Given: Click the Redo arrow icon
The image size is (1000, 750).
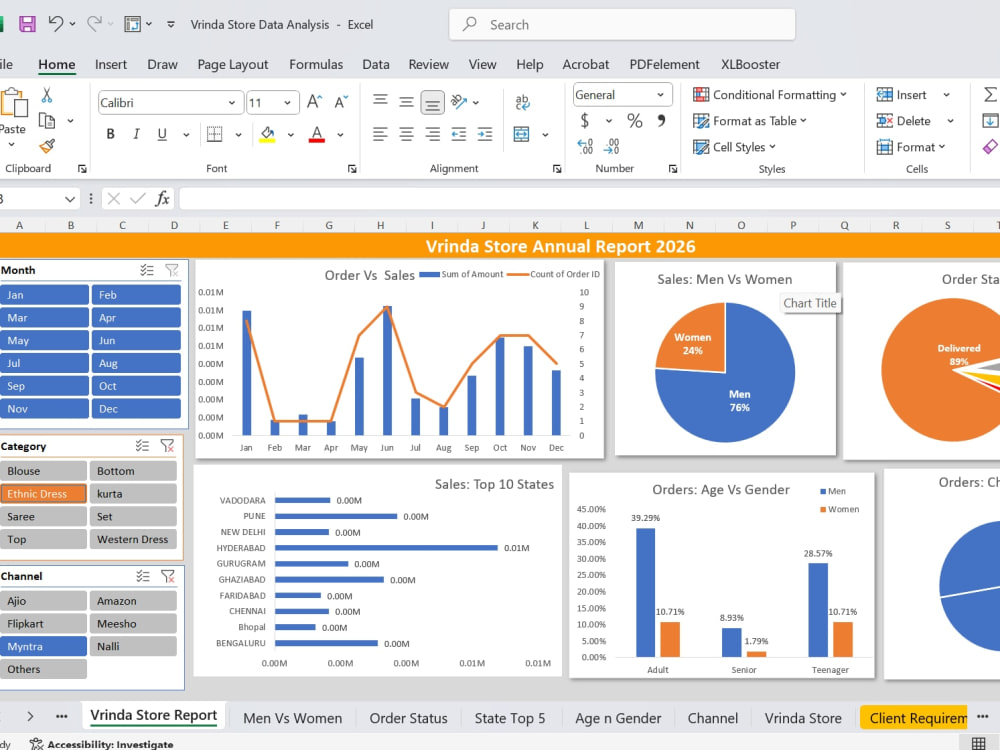Looking at the screenshot, I should [94, 24].
